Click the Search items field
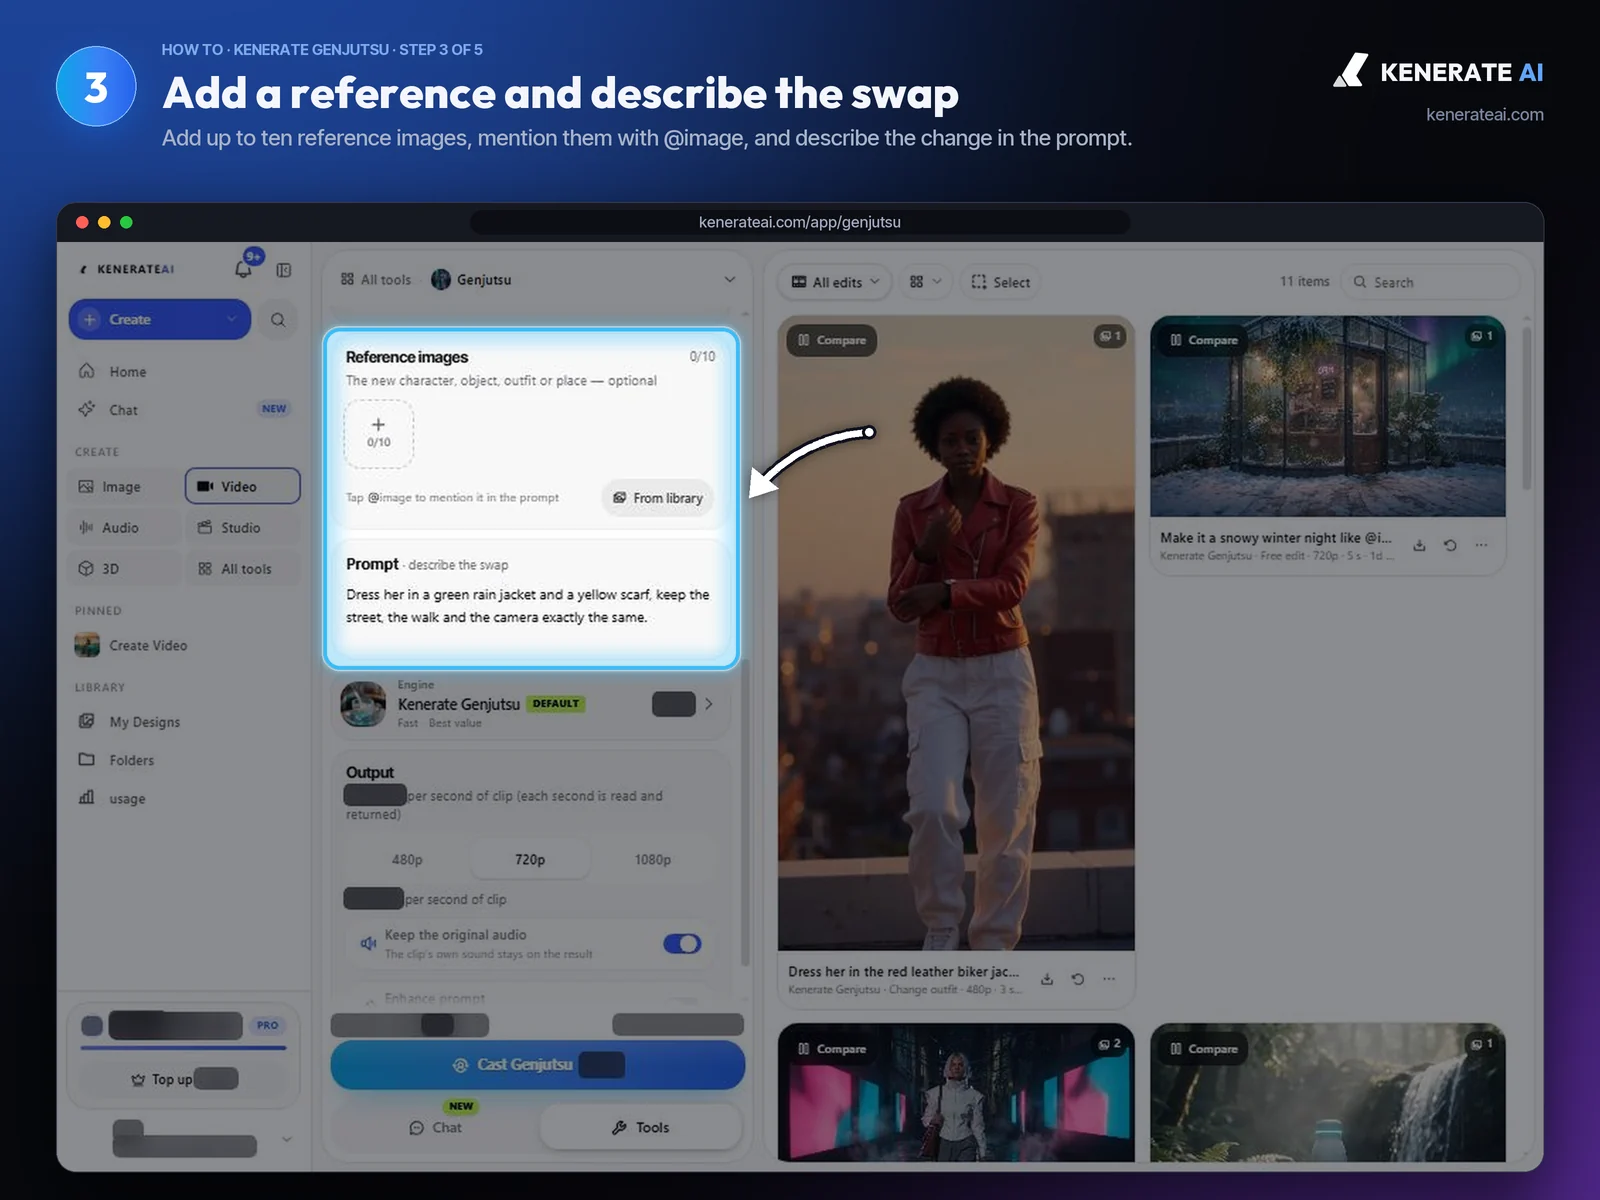The height and width of the screenshot is (1200, 1600). (x=1430, y=282)
